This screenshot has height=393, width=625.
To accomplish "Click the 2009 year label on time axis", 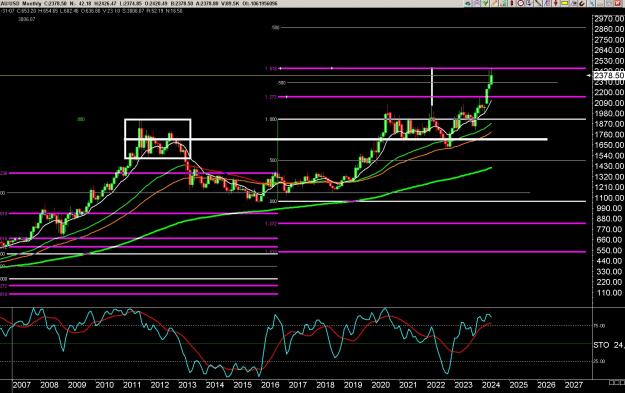I will (77, 385).
